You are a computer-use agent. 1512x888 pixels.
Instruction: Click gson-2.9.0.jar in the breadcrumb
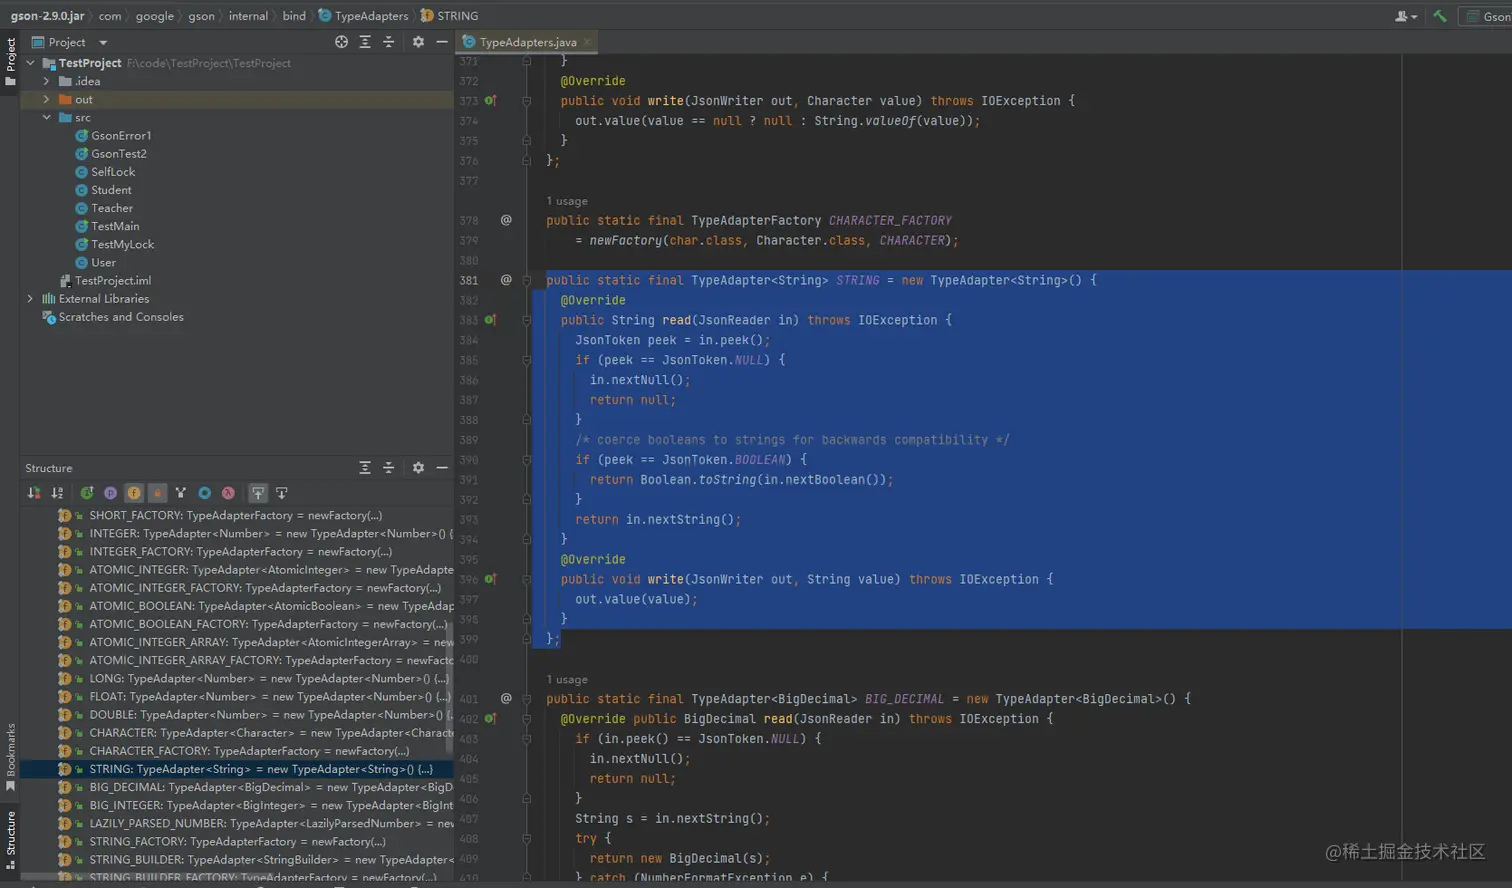[x=47, y=16]
